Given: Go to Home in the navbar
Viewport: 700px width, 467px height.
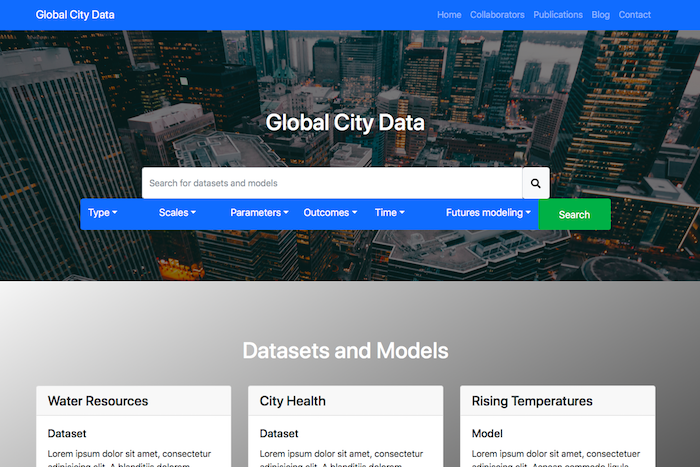Looking at the screenshot, I should pyautogui.click(x=449, y=15).
